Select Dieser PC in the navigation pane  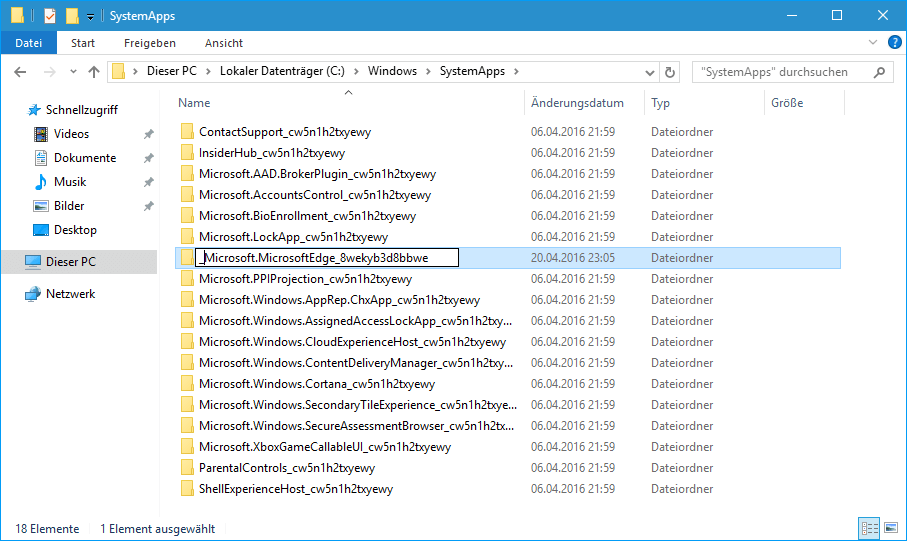click(79, 262)
